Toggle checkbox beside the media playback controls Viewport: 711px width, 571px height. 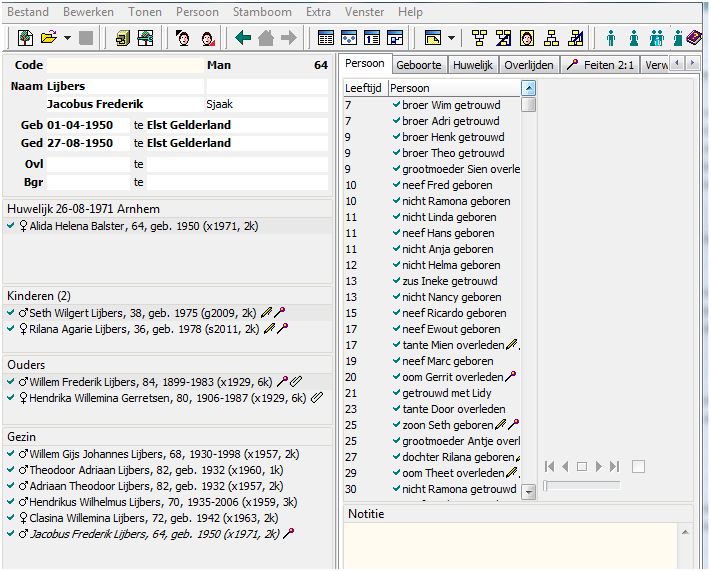click(638, 466)
